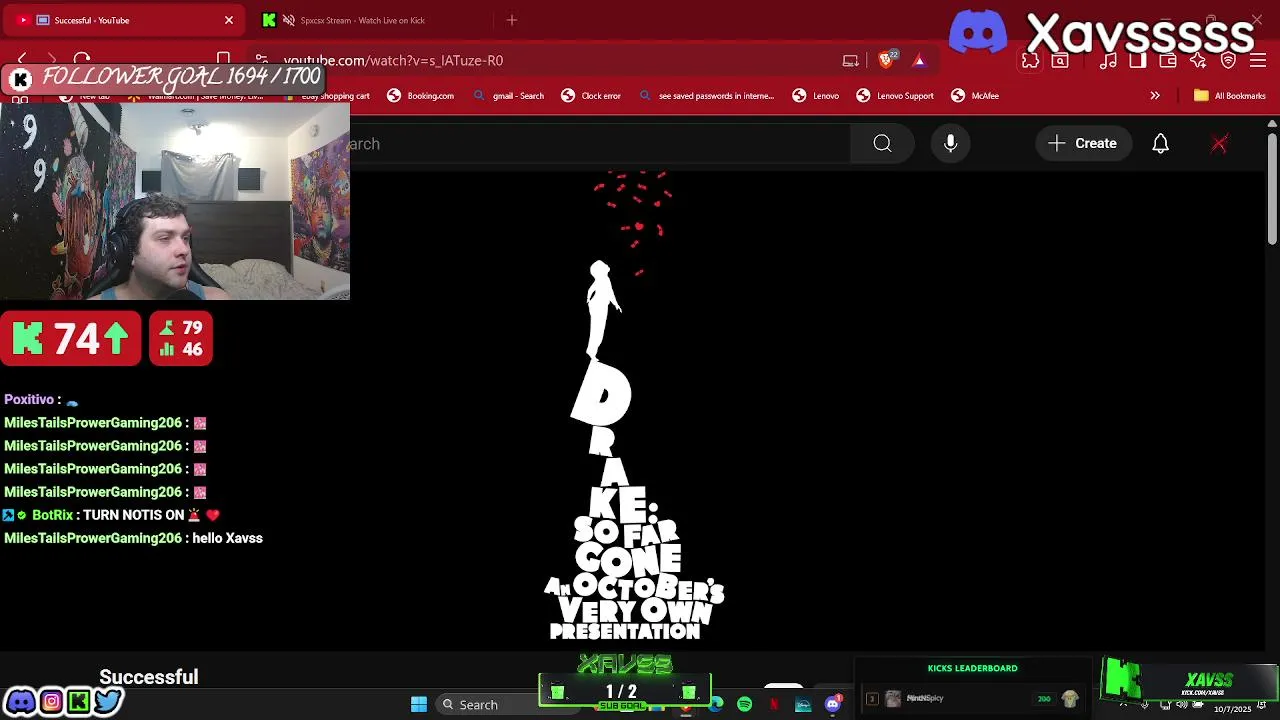
Task: Click the YouTube search text field
Action: click(x=600, y=144)
